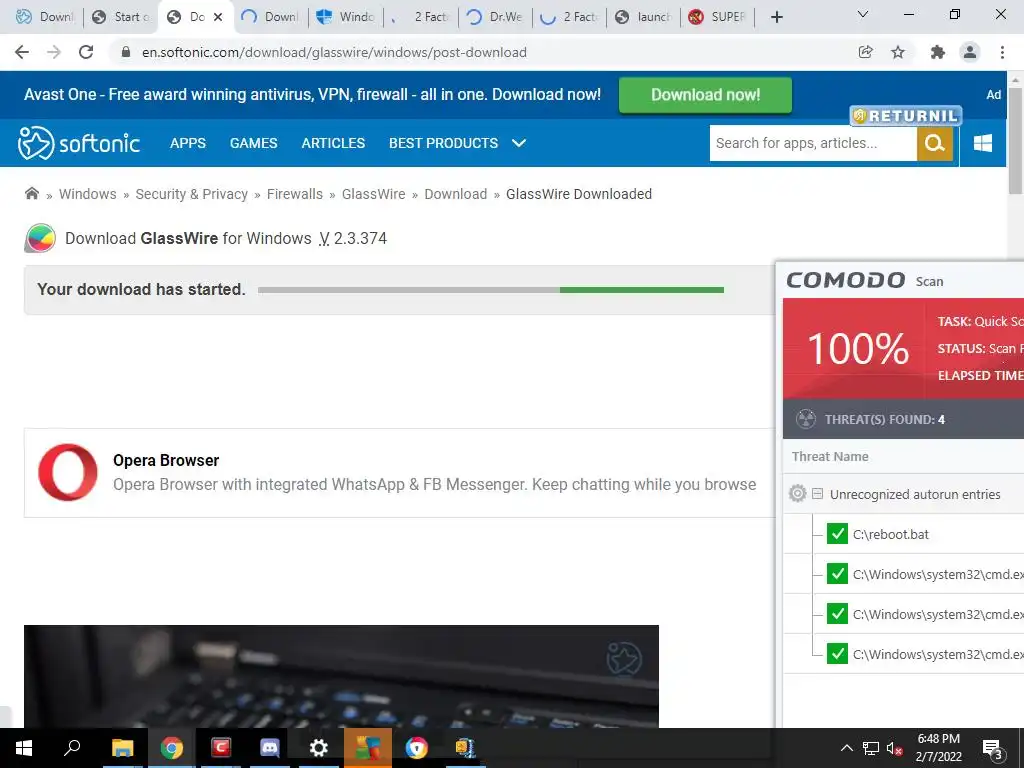Image resolution: width=1024 pixels, height=768 pixels.
Task: Switch to the SUPER browser tab
Action: pyautogui.click(x=717, y=17)
